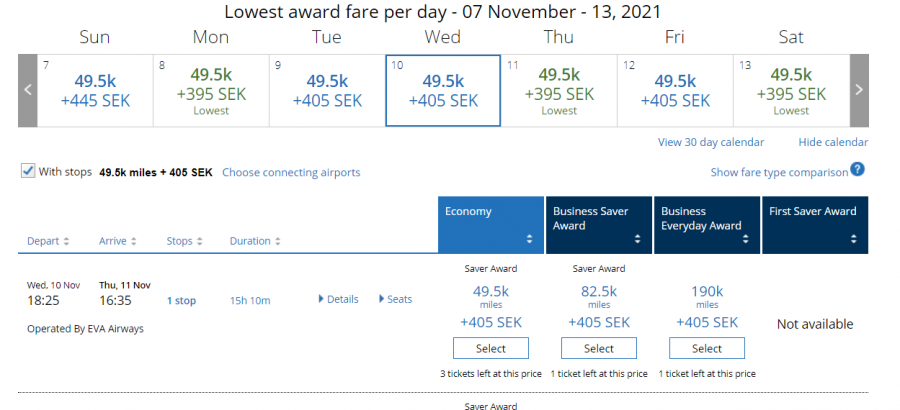Click the next week arrow
This screenshot has width=900, height=410.
click(x=859, y=90)
